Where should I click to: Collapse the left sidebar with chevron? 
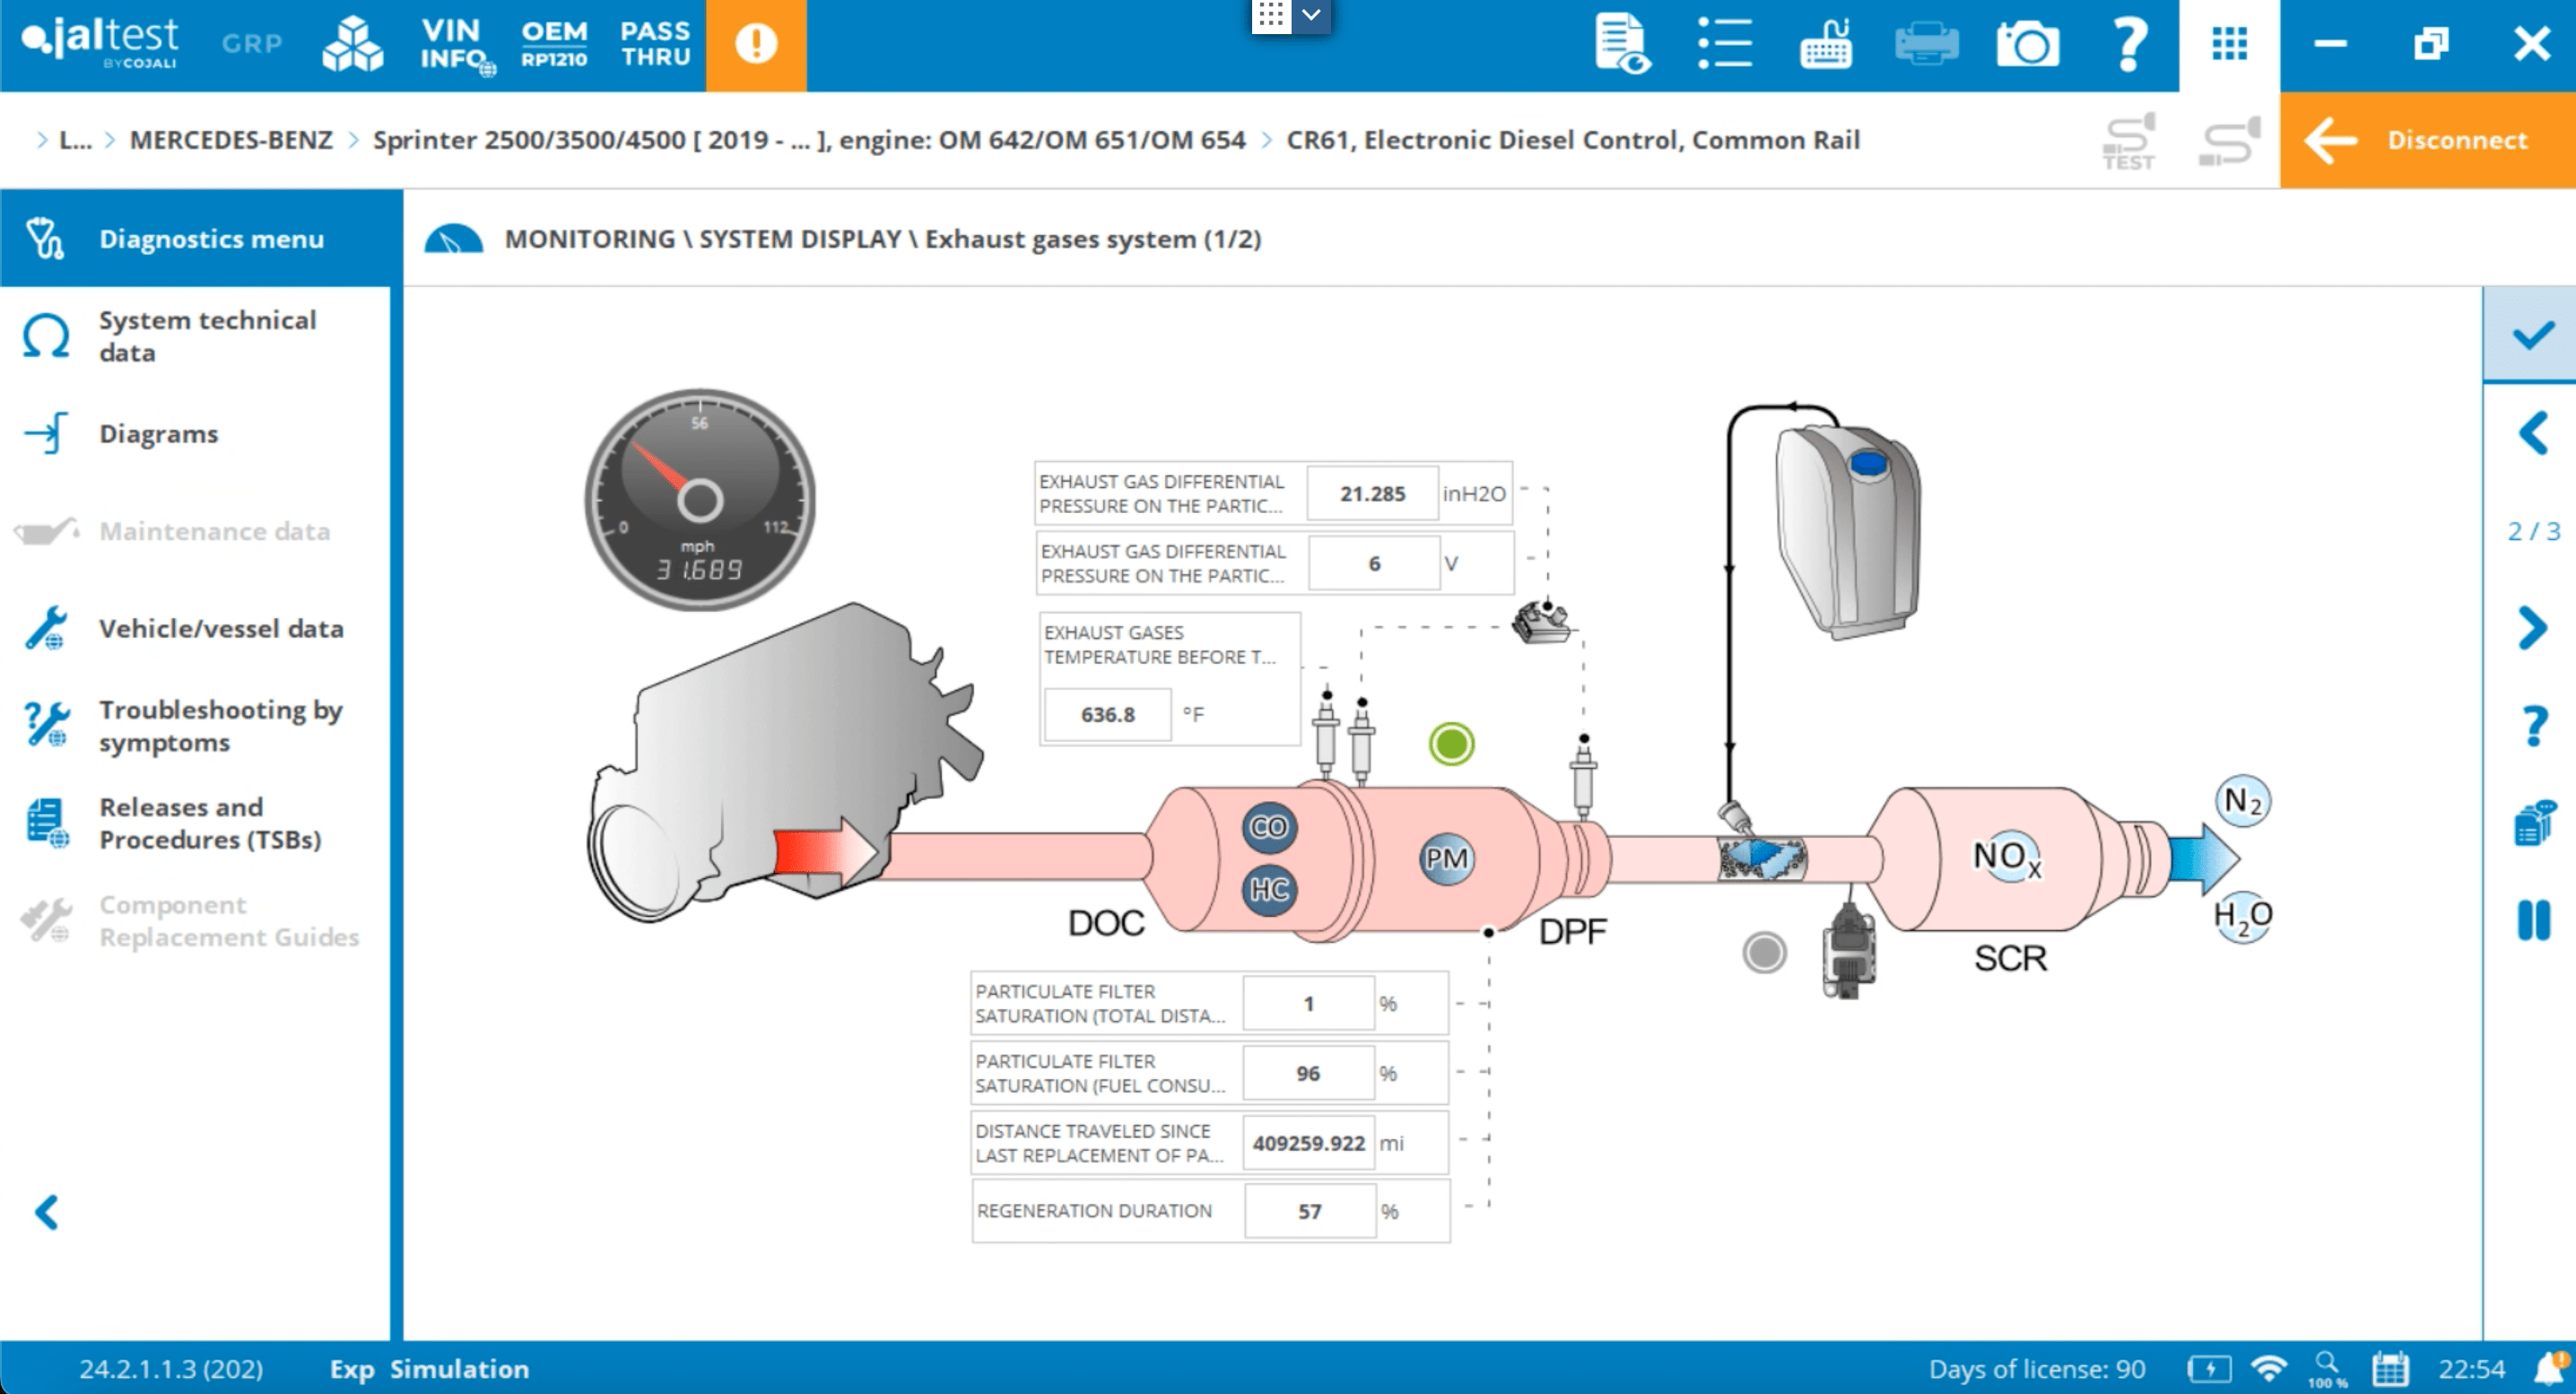[47, 1212]
